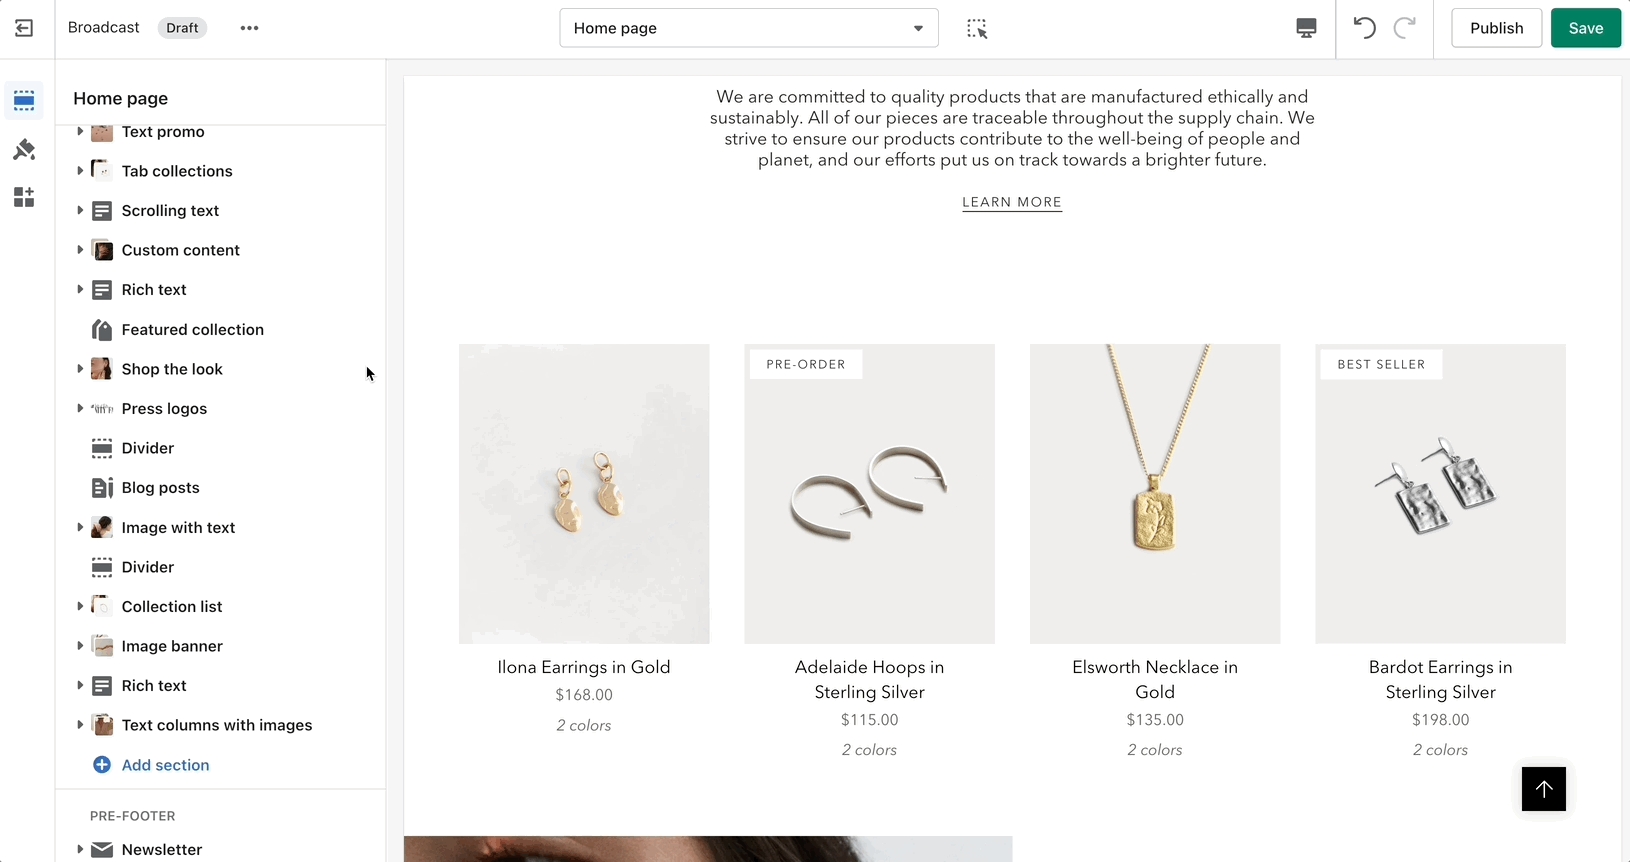Select the Blog posts section
This screenshot has width=1630, height=862.
point(160,488)
